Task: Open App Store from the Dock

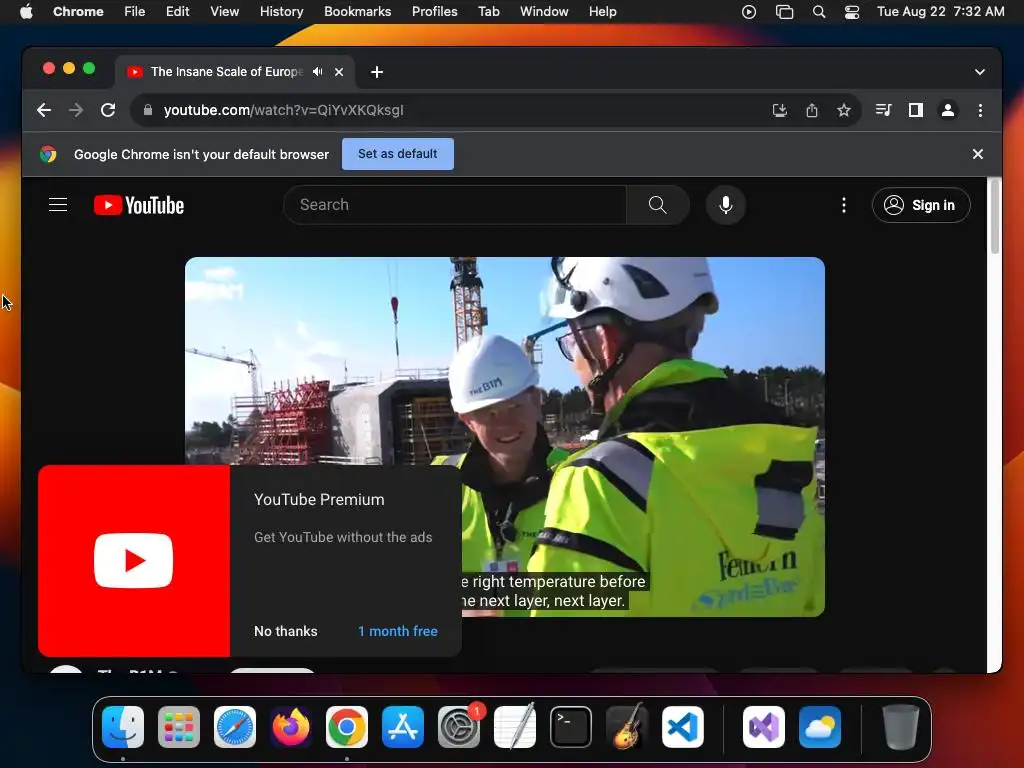Action: tap(403, 727)
